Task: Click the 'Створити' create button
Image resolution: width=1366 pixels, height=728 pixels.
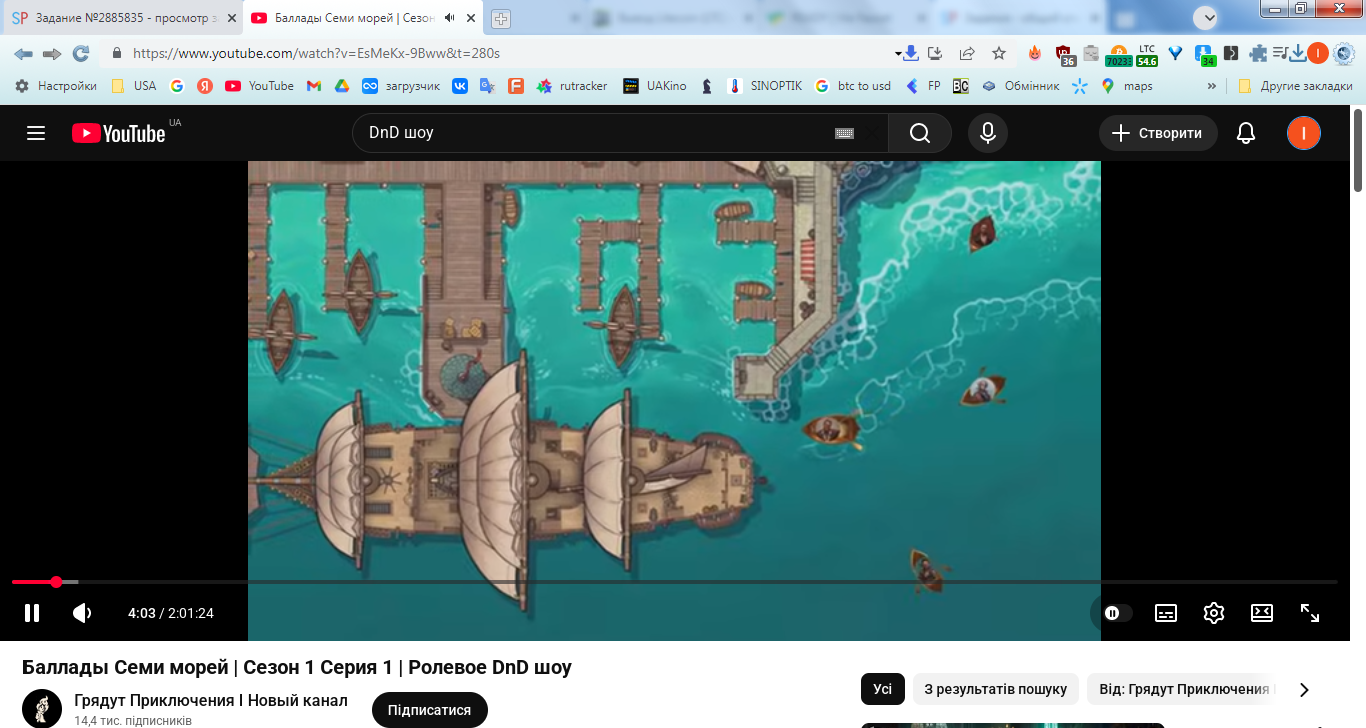Action: tap(1158, 133)
